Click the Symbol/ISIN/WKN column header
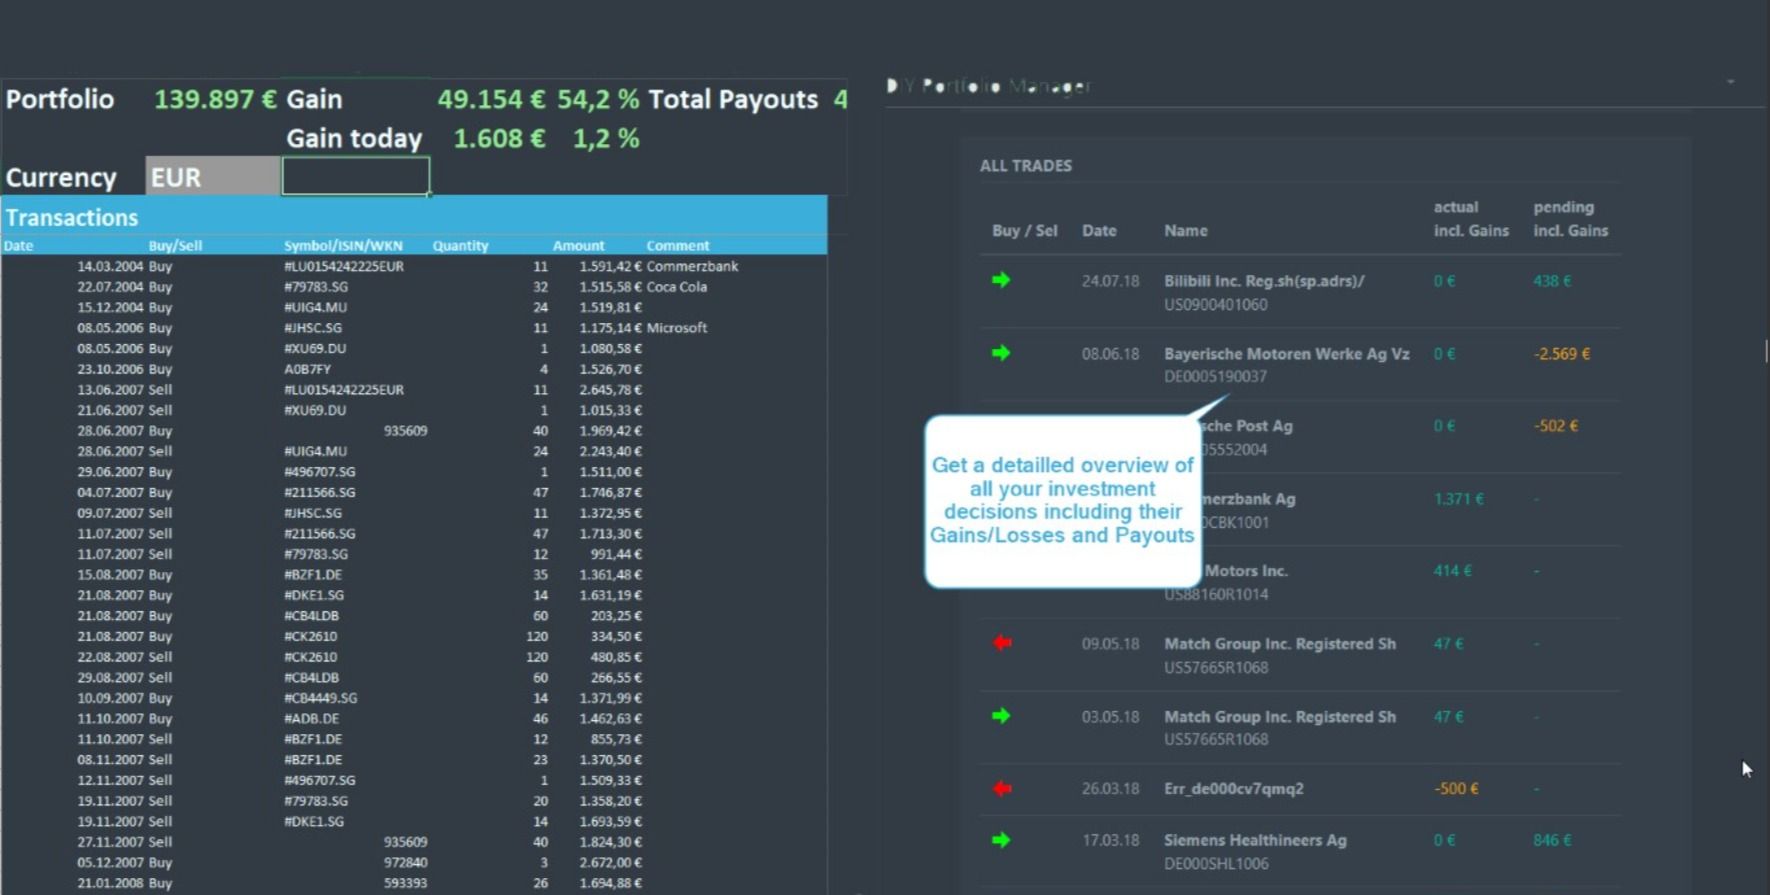 [343, 246]
